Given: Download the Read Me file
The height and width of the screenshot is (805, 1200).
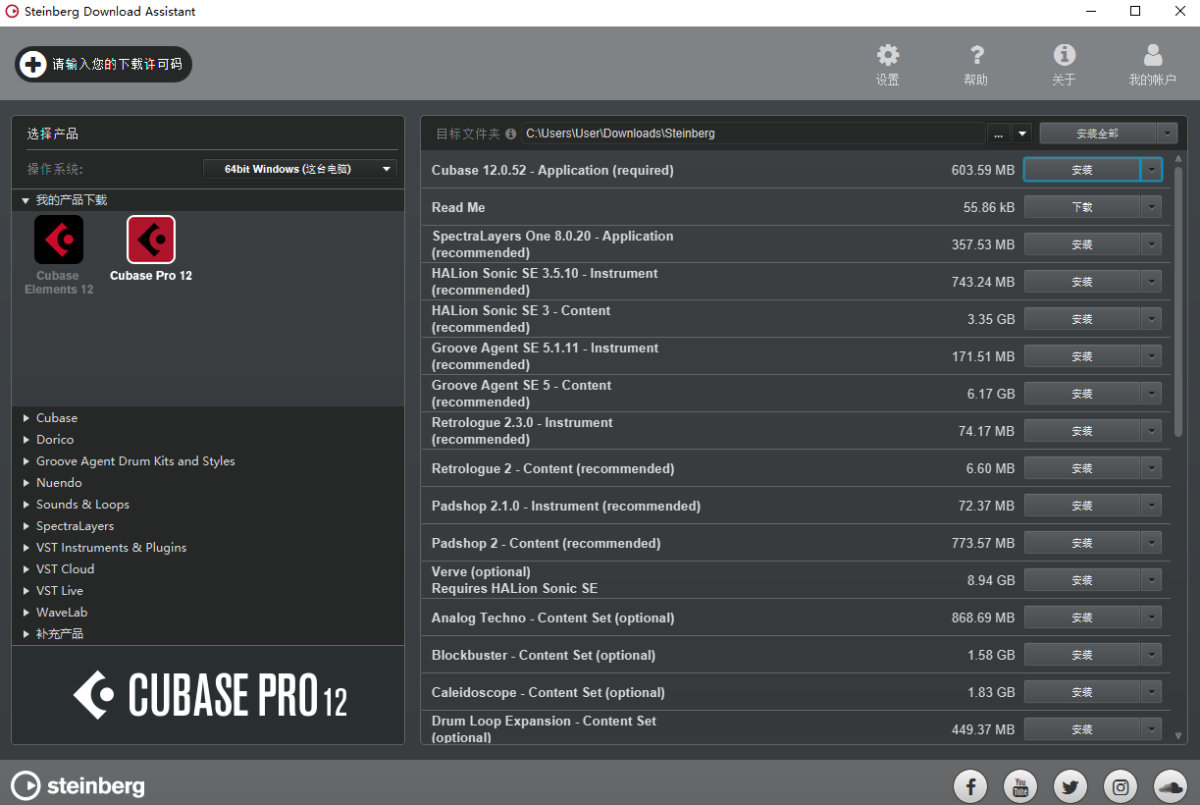Looking at the screenshot, I should pos(1081,207).
